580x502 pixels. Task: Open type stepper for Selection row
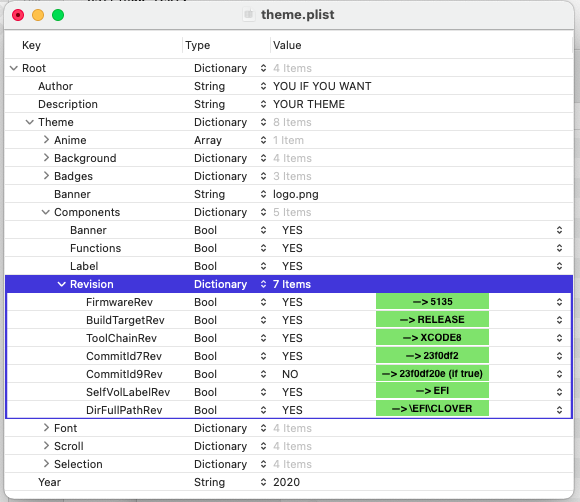coord(263,464)
